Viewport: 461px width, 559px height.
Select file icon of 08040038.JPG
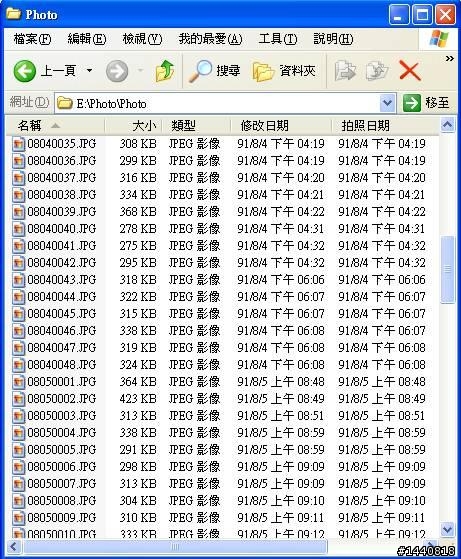tap(18, 195)
